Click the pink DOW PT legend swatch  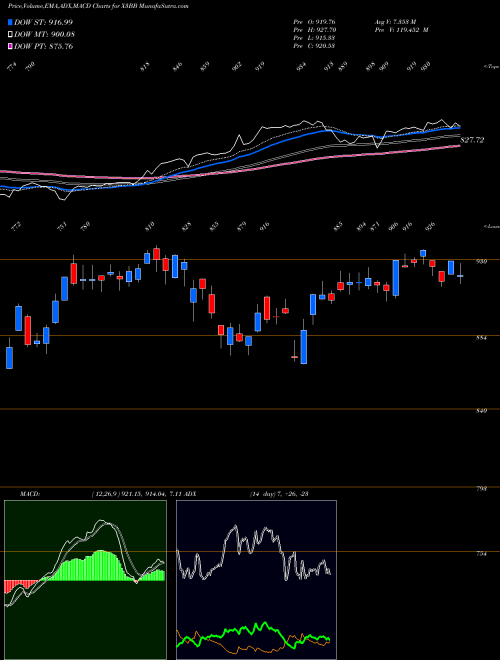click(11, 46)
